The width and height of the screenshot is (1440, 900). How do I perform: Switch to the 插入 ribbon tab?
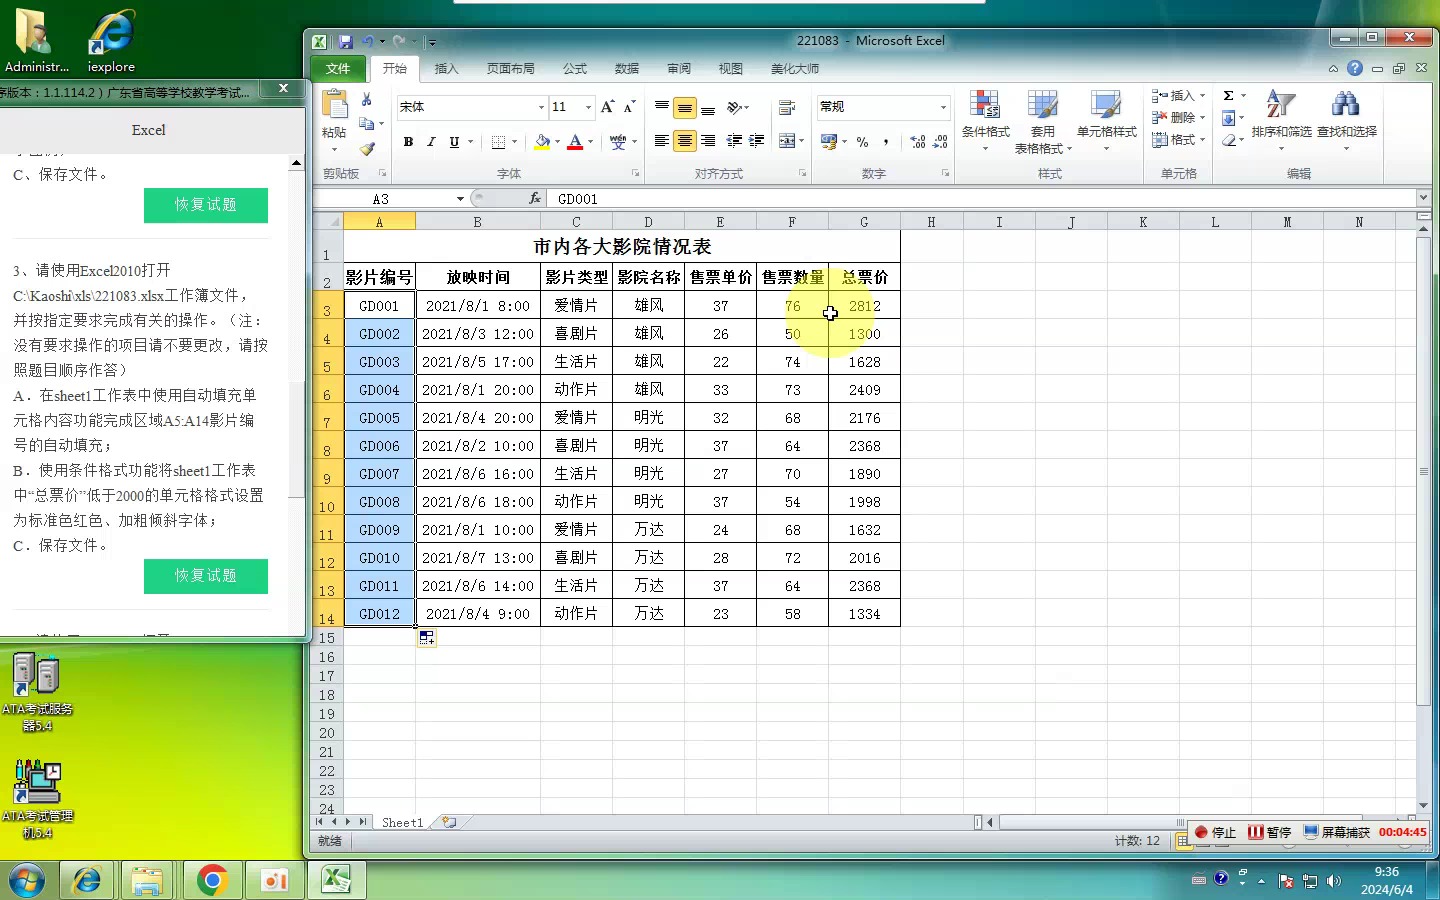[x=446, y=68]
